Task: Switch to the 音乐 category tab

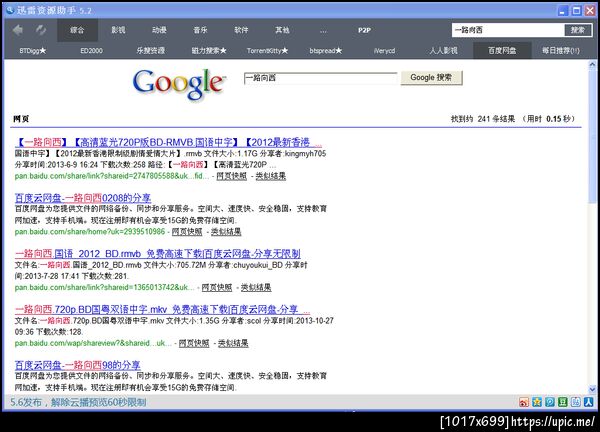Action: 200,30
